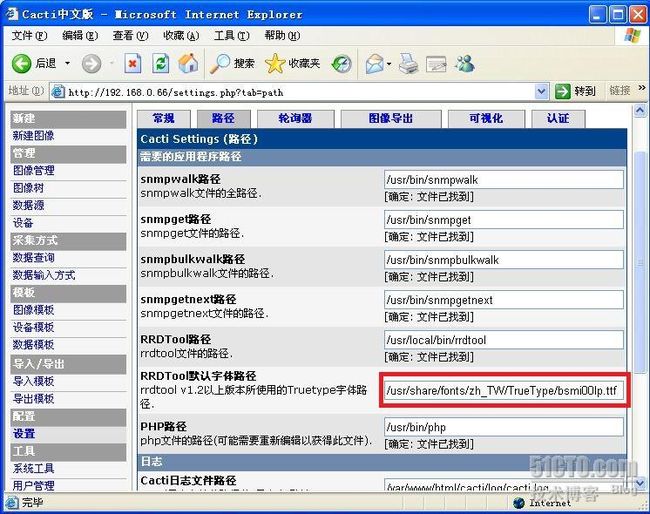Click the scrollbar up arrow

640,111
